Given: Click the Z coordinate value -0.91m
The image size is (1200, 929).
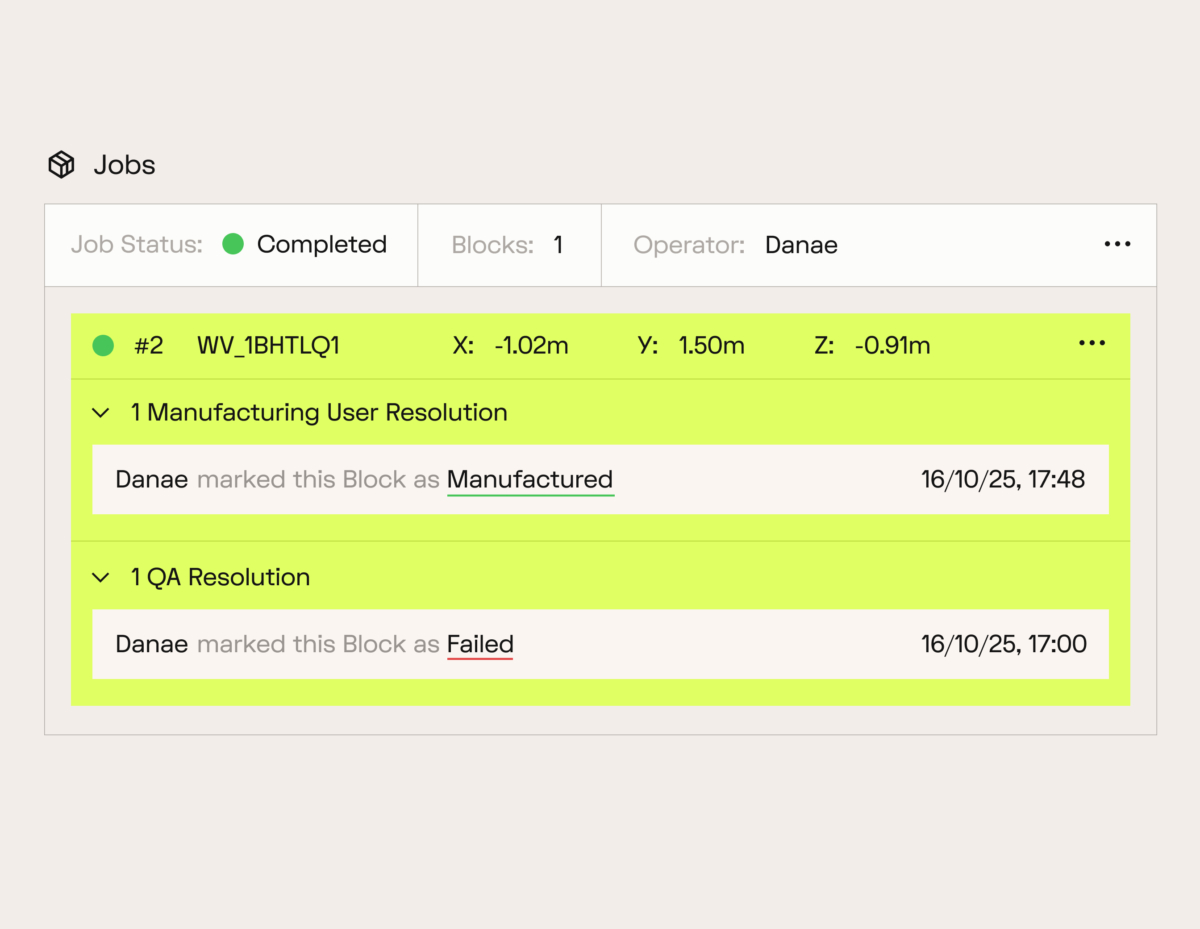Looking at the screenshot, I should 892,346.
